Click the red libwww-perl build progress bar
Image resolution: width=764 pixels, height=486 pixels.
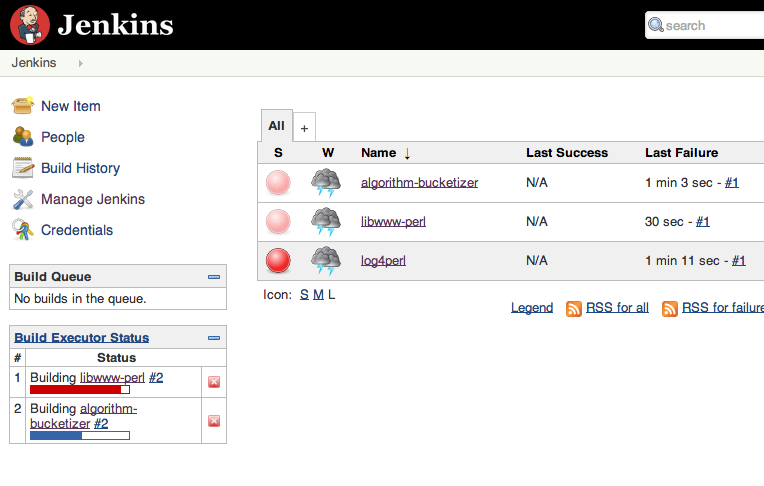coord(80,389)
